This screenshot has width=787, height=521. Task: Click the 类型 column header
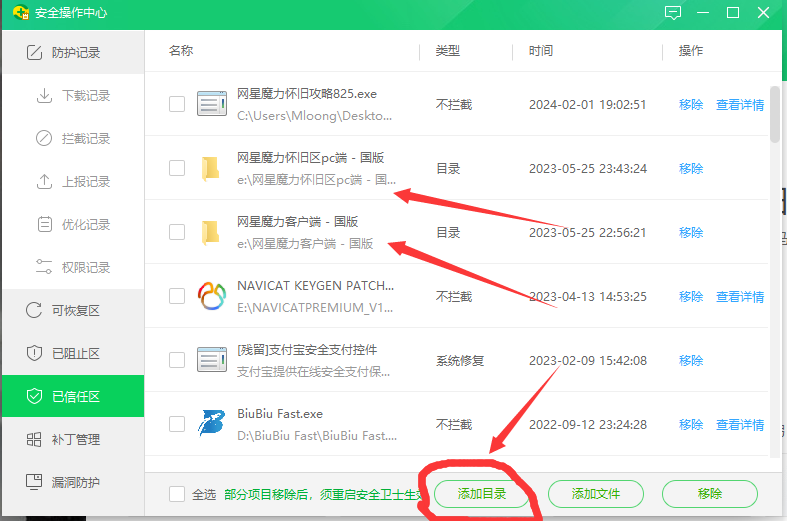pos(448,51)
